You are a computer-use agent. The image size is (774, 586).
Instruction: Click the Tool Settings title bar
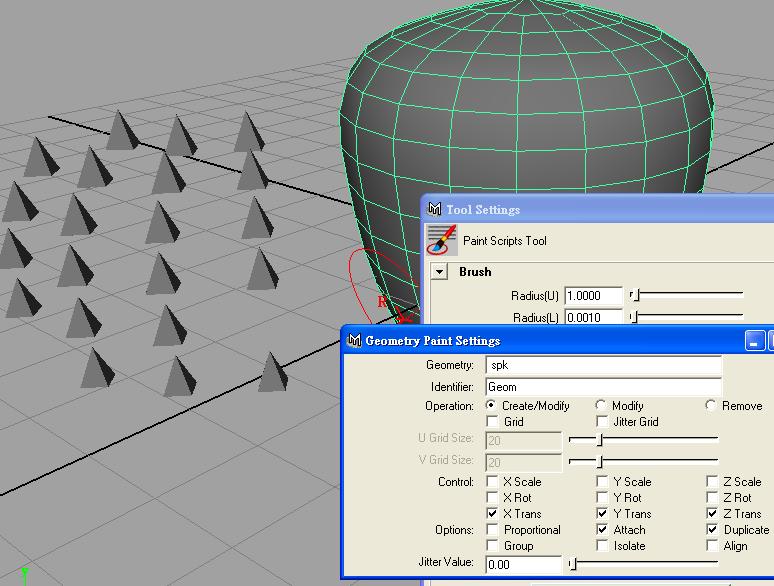coord(598,209)
